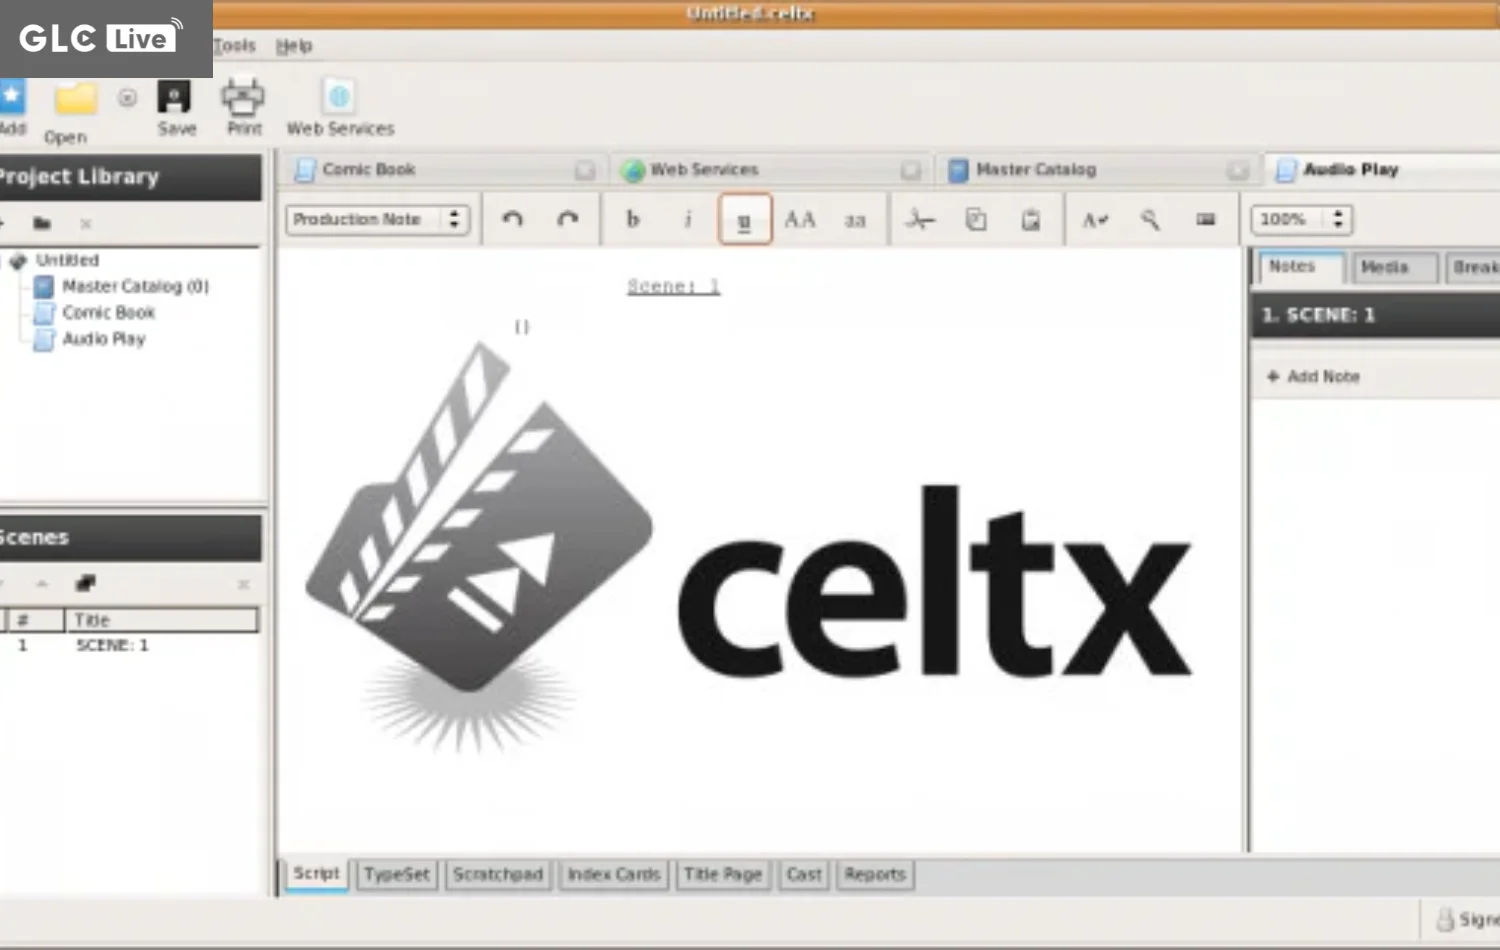1500x950 pixels.
Task: Switch to the Reports bottom tab
Action: 875,875
